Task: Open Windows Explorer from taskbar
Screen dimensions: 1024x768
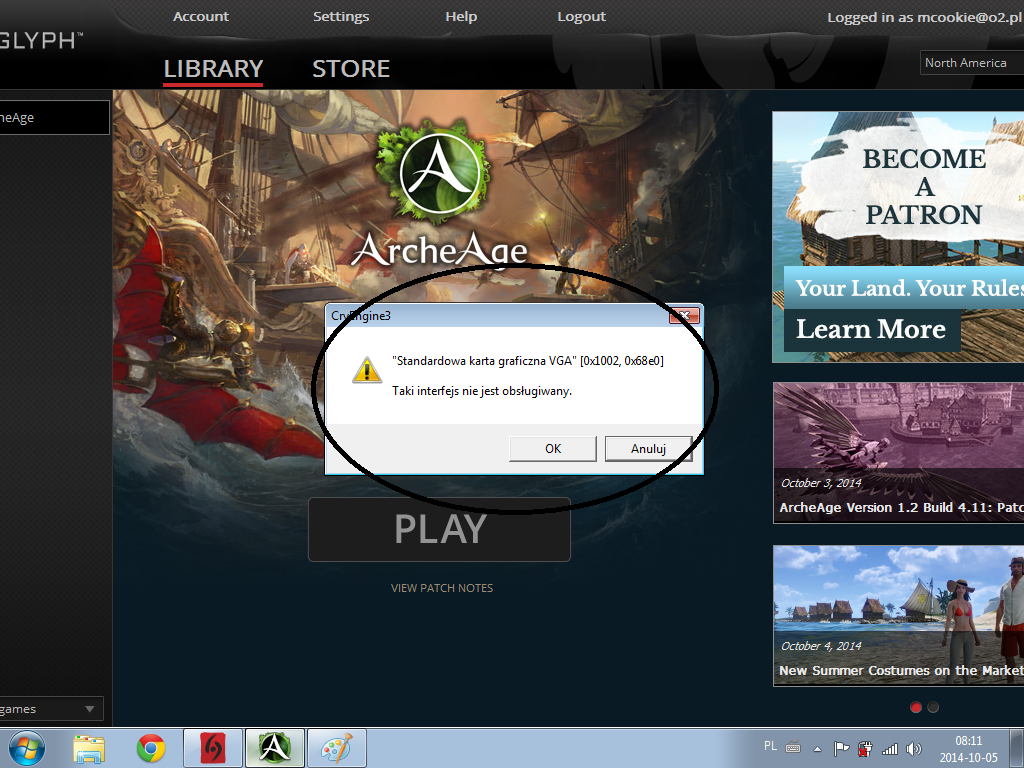Action: coord(89,748)
